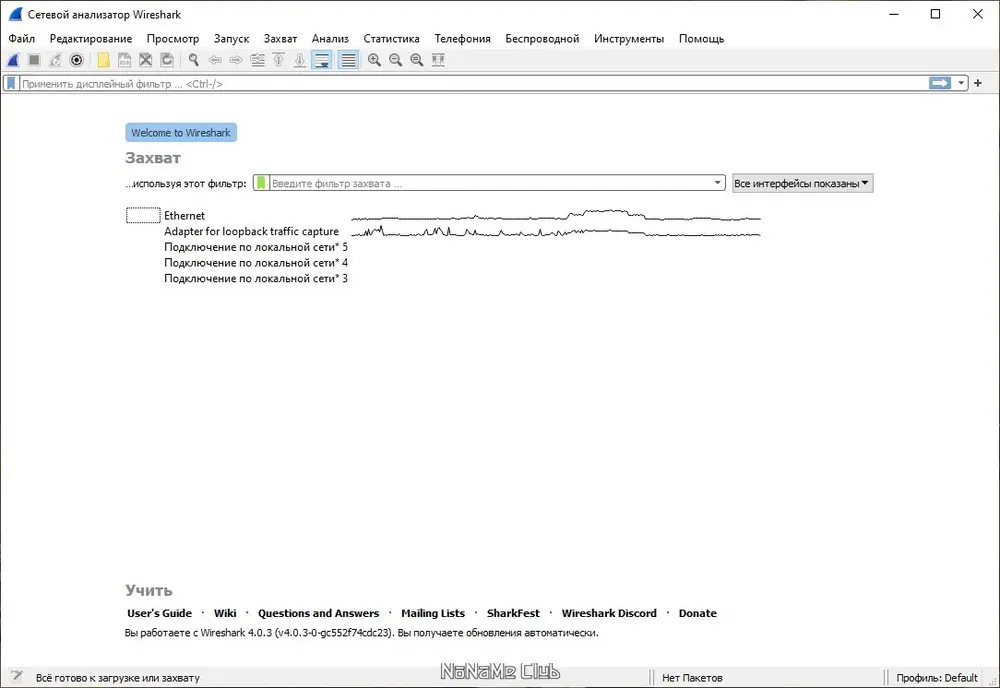Viewport: 1000px width, 688px height.
Task: Open display filter bookmarks icon
Action: pos(11,84)
